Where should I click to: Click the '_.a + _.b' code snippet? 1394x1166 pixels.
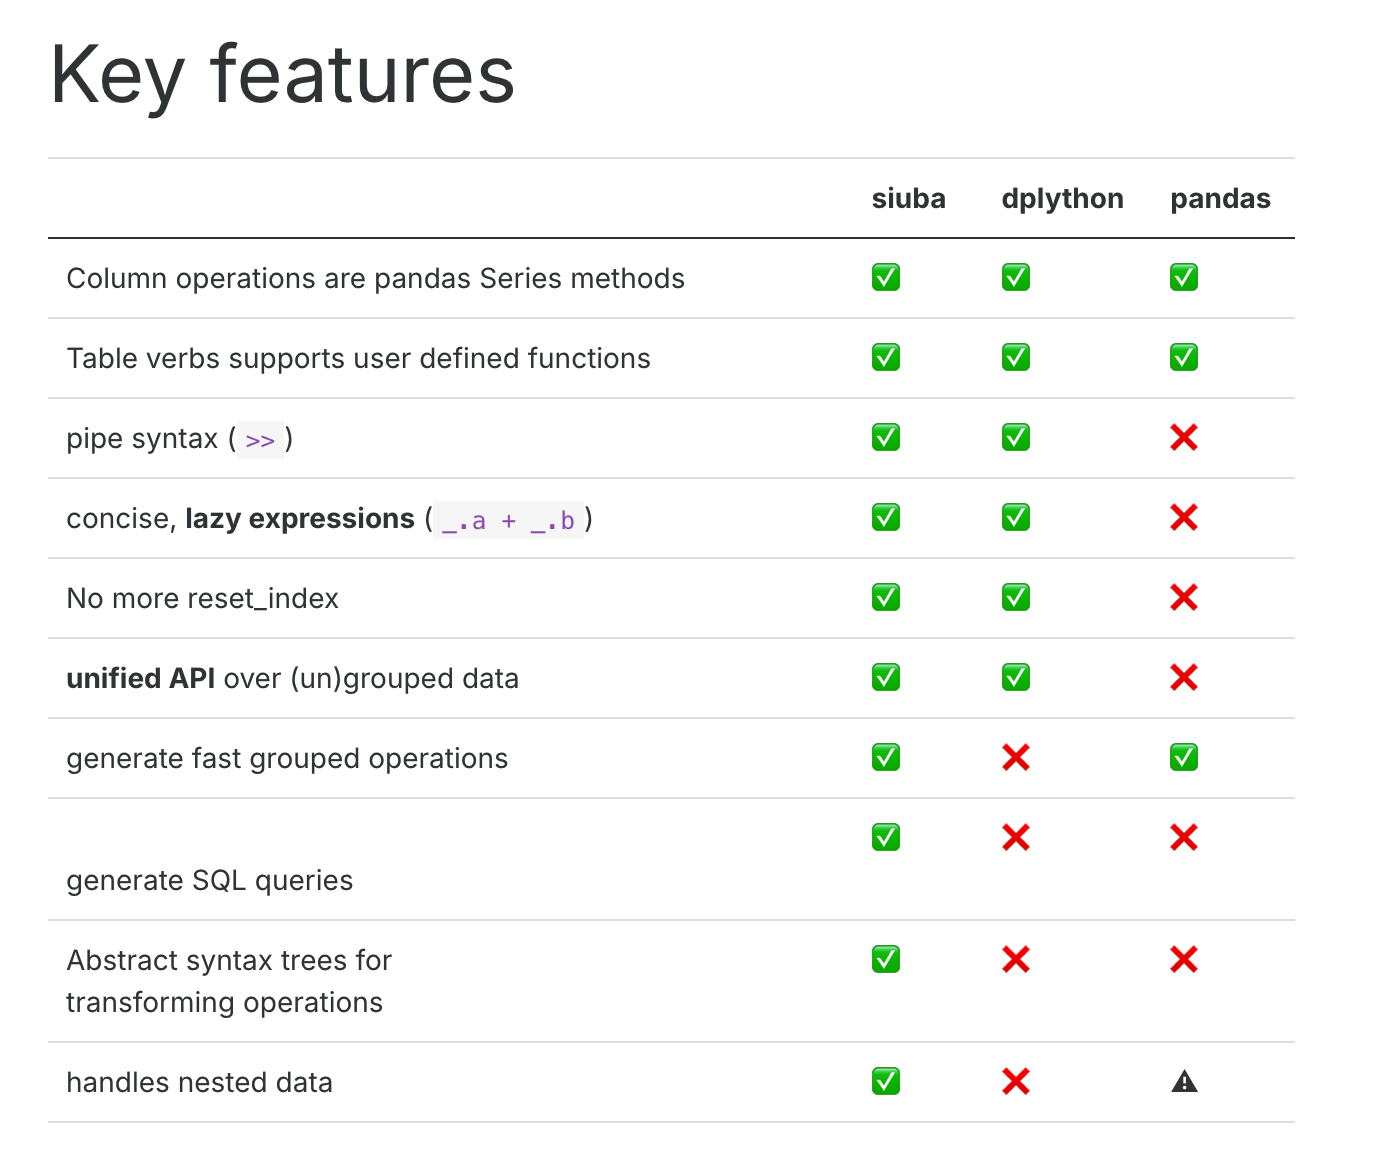(508, 520)
